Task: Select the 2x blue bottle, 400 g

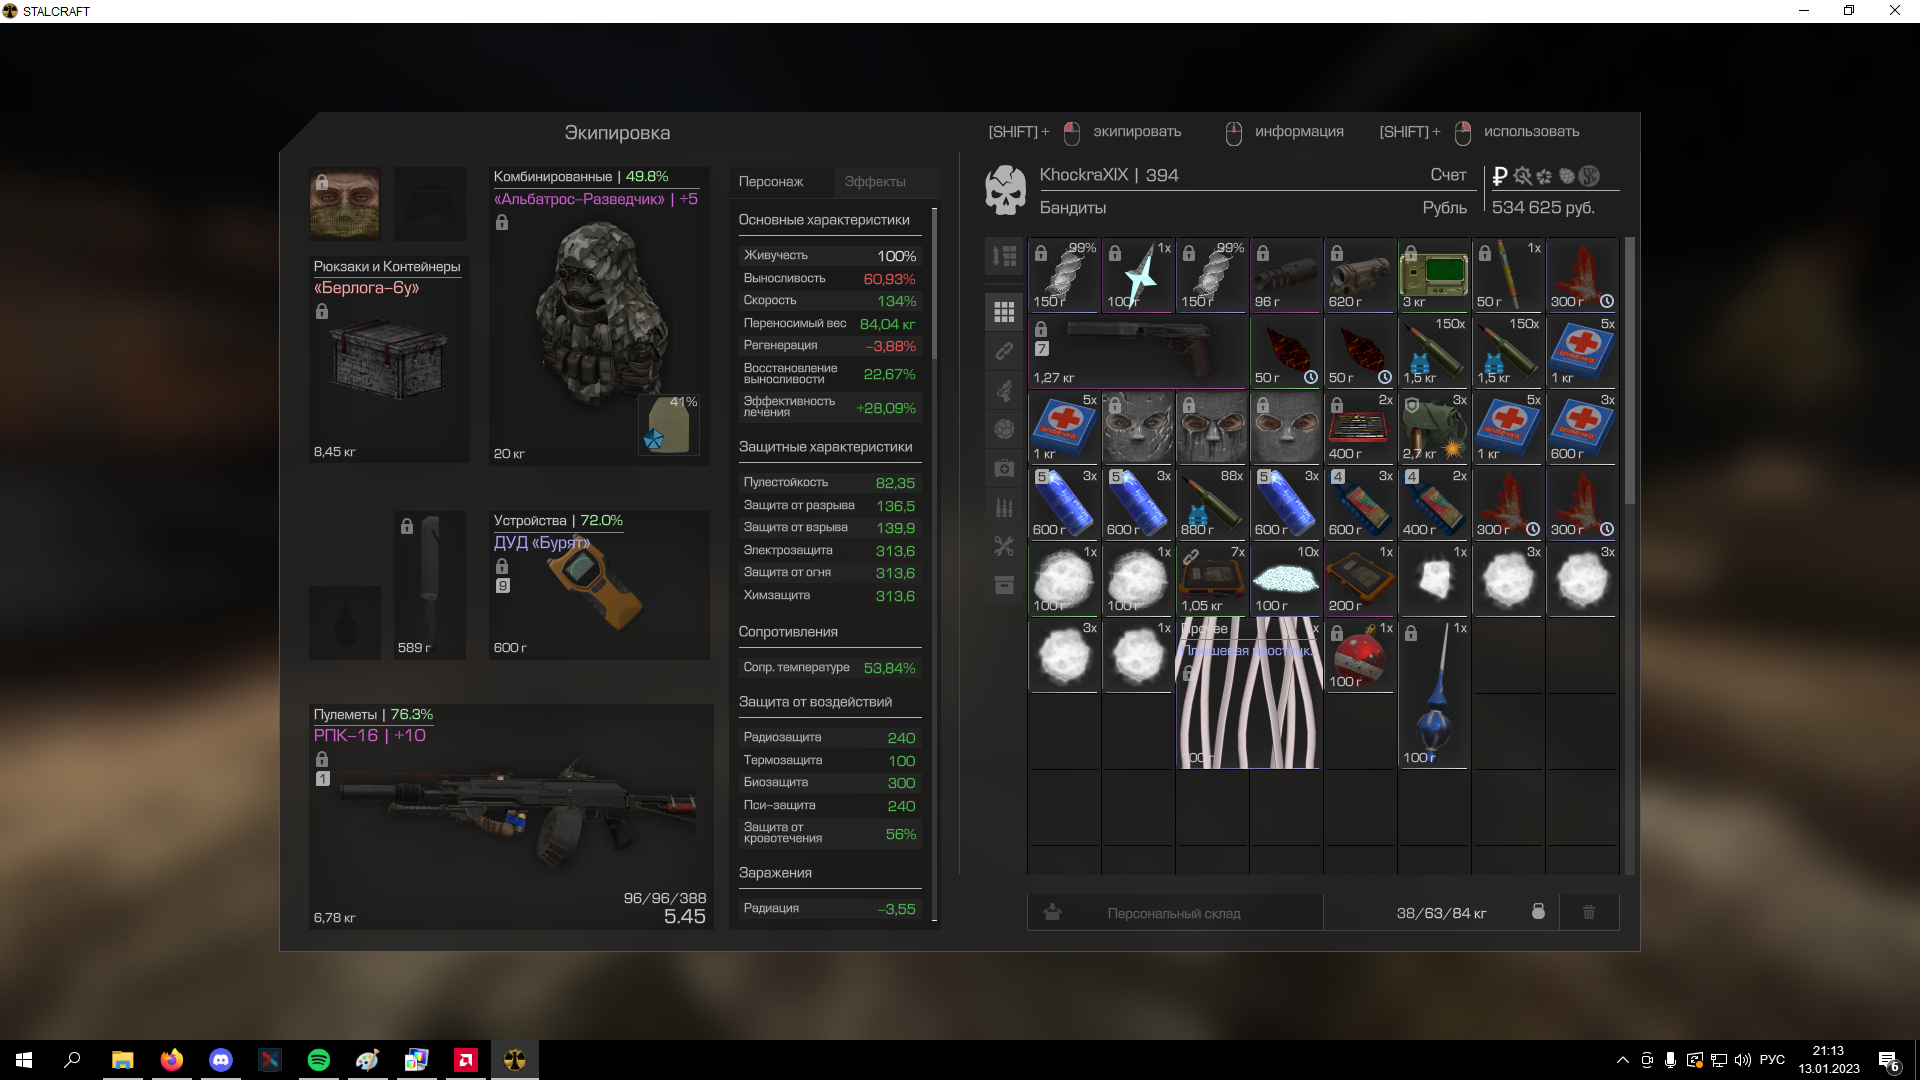Action: pos(1434,503)
